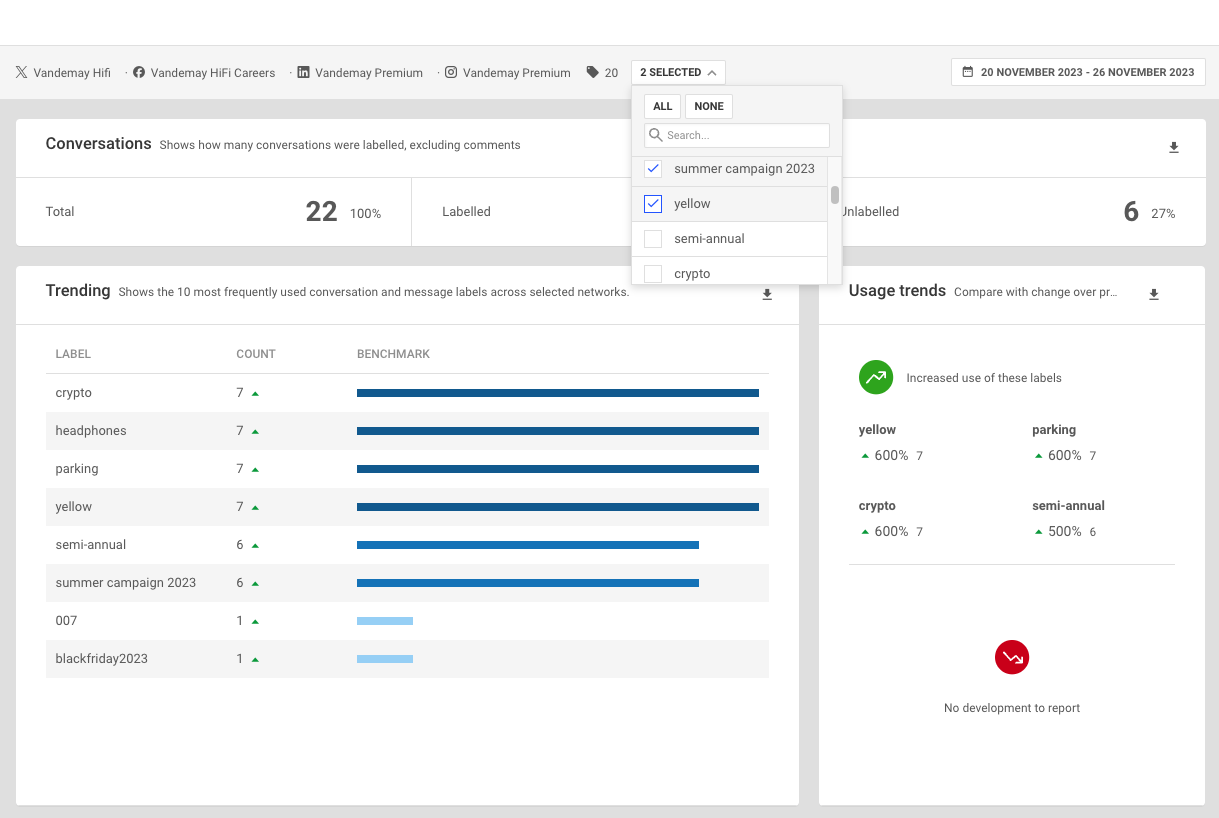Click the Total conversations value 22
Image resolution: width=1219 pixels, height=818 pixels.
click(321, 211)
